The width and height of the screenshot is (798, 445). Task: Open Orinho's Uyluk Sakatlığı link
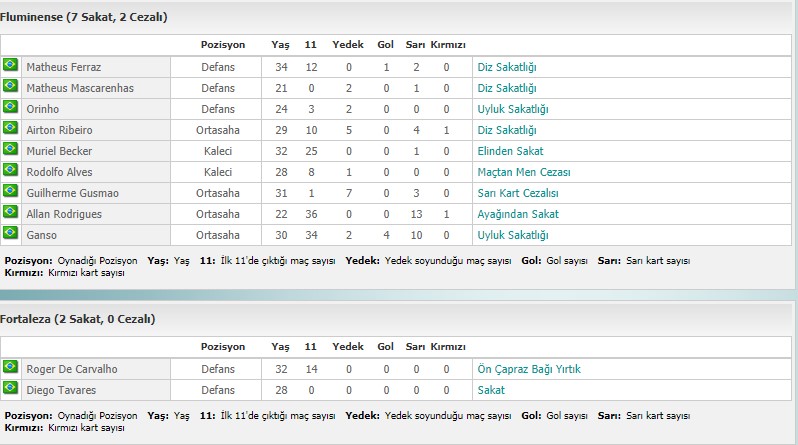(x=513, y=109)
